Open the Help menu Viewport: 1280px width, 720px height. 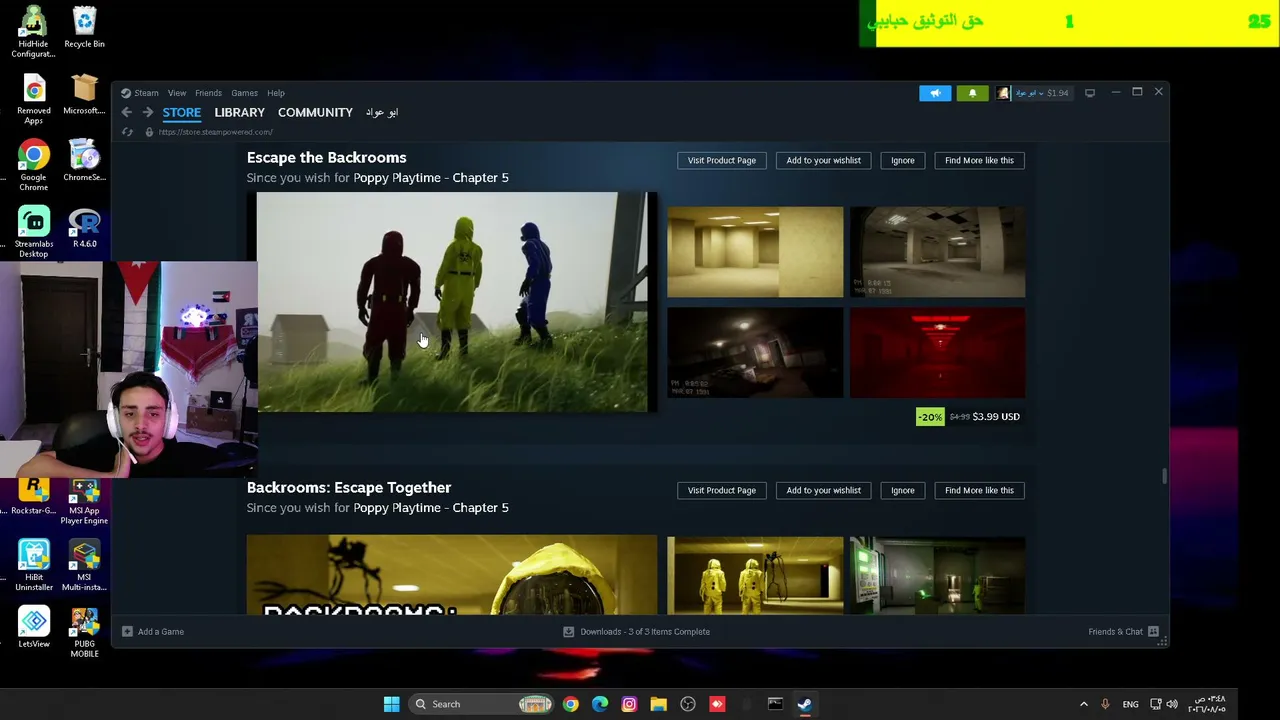(x=276, y=93)
